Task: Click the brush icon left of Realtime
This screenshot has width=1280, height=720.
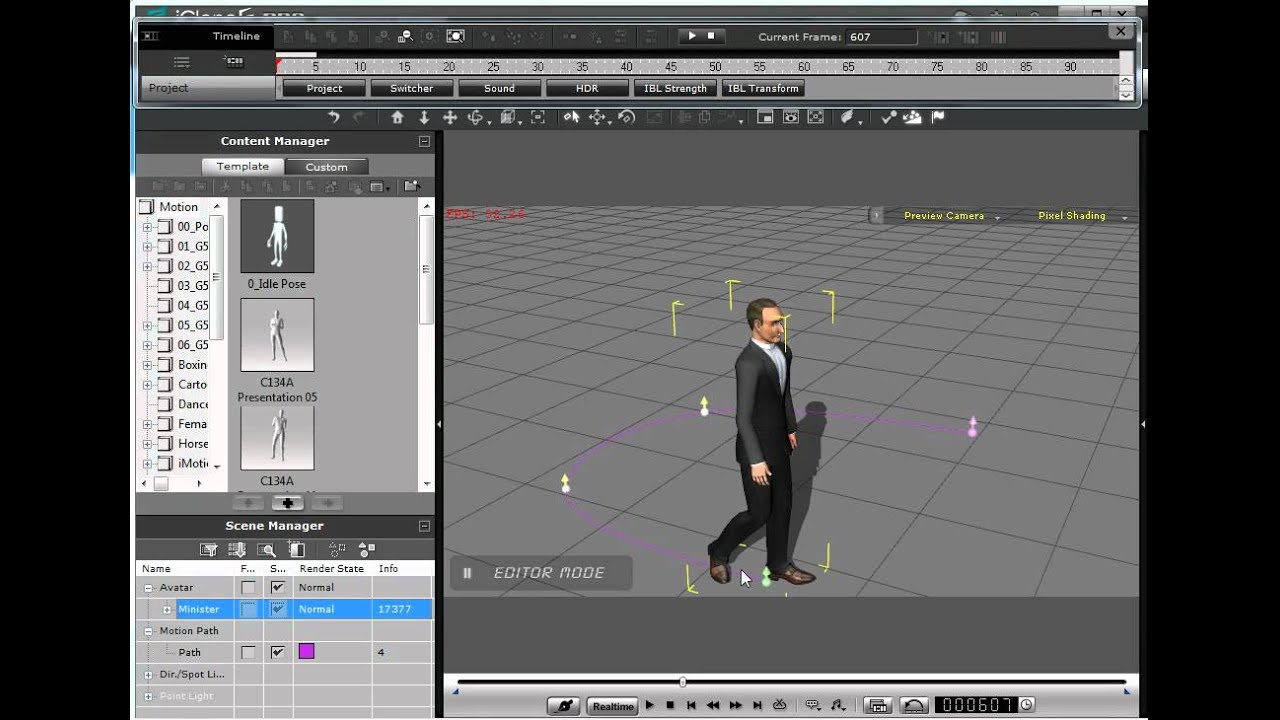Action: click(x=564, y=705)
